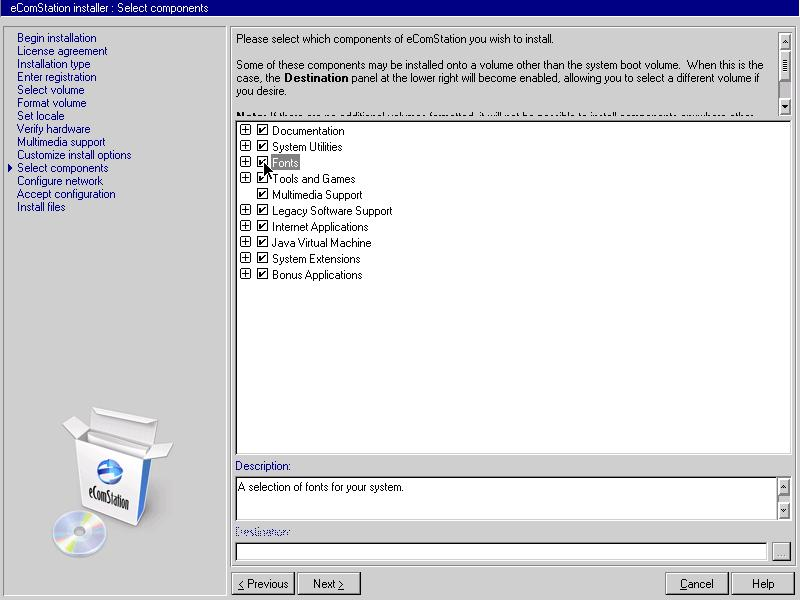The height and width of the screenshot is (600, 800).
Task: Click Description box scroll up arrow
Action: (x=784, y=486)
